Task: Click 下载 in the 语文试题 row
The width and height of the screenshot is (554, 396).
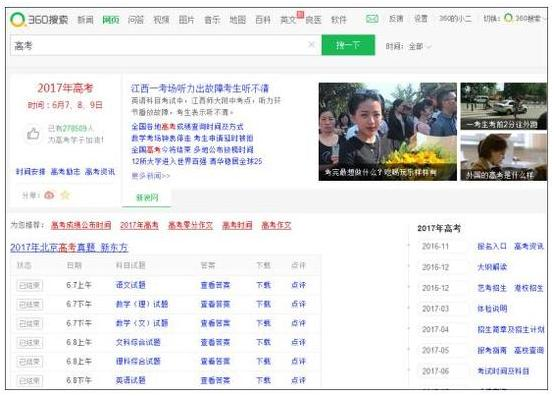Action: [x=264, y=285]
